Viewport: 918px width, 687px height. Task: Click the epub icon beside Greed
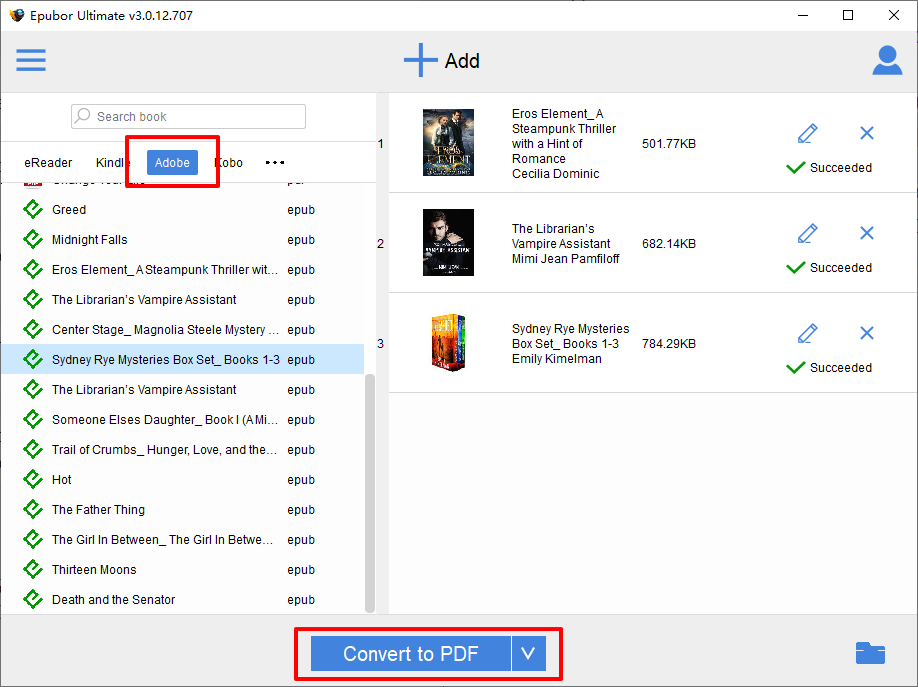click(x=33, y=209)
